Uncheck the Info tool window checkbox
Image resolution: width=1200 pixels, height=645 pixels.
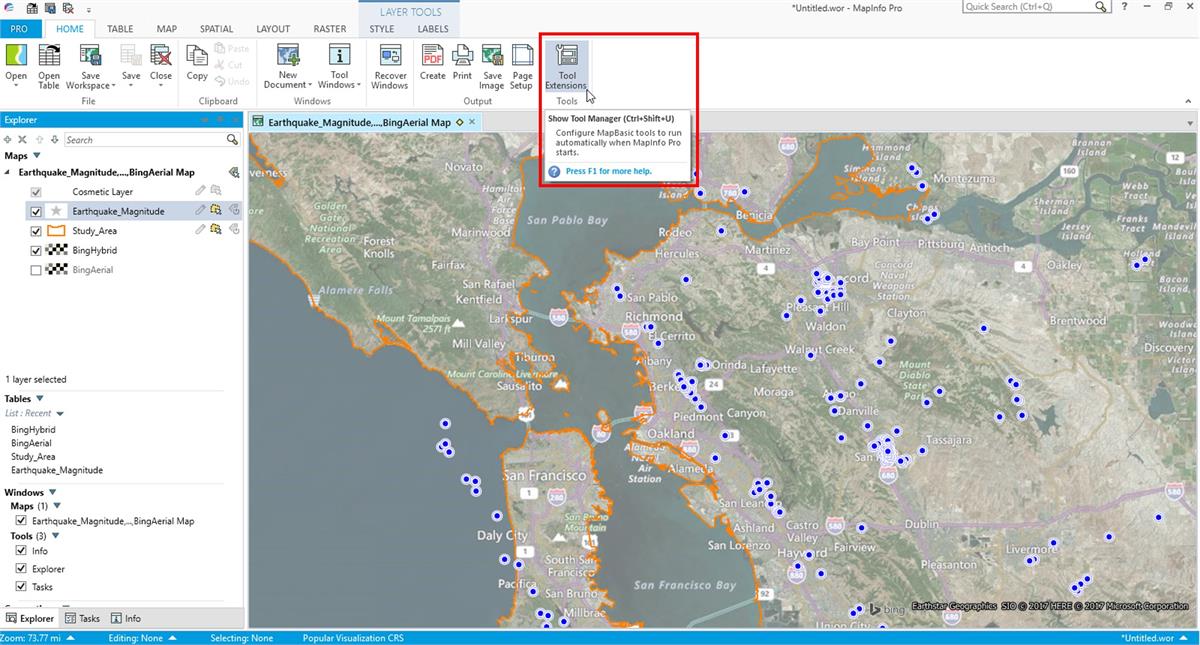[x=22, y=551]
